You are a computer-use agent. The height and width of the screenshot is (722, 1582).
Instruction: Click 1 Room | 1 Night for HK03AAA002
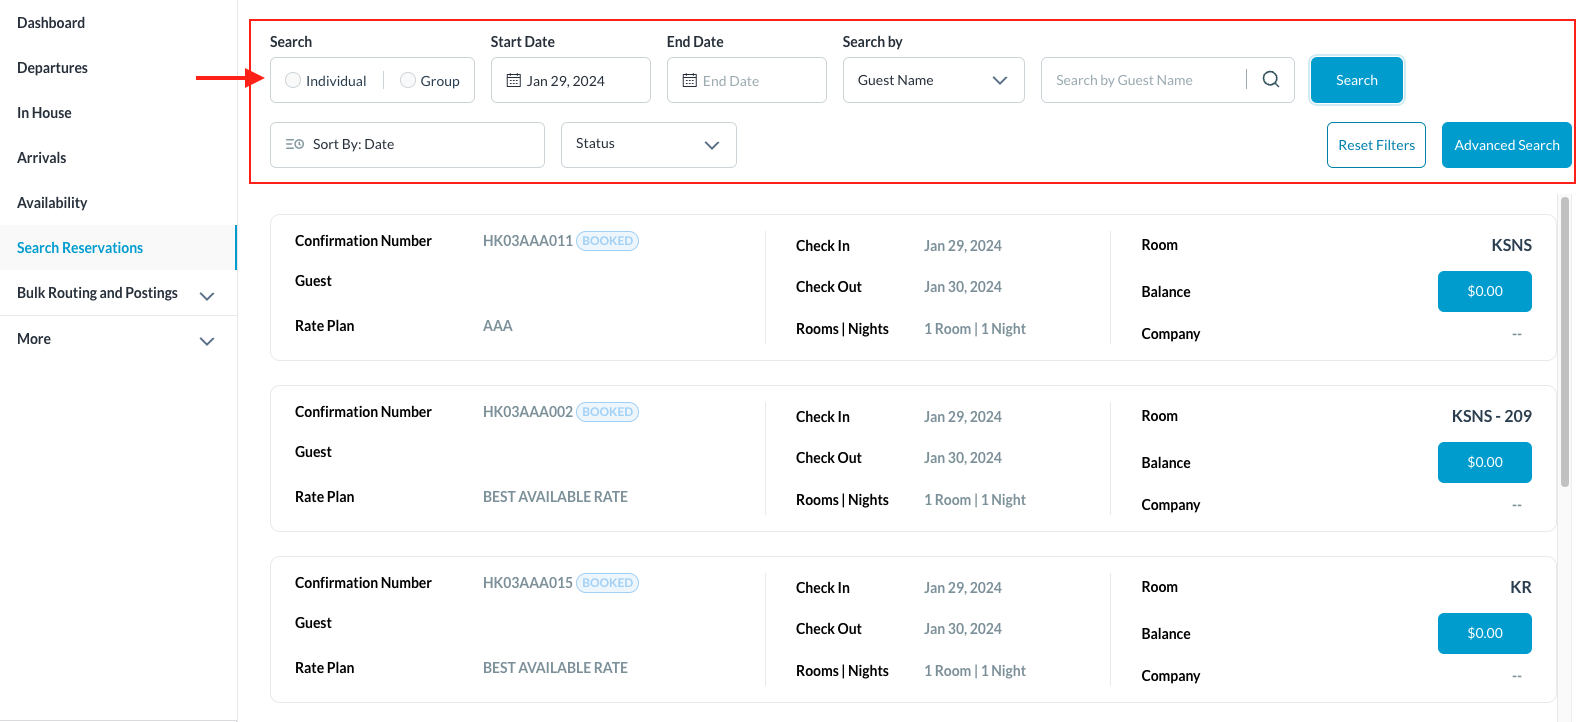pos(975,500)
